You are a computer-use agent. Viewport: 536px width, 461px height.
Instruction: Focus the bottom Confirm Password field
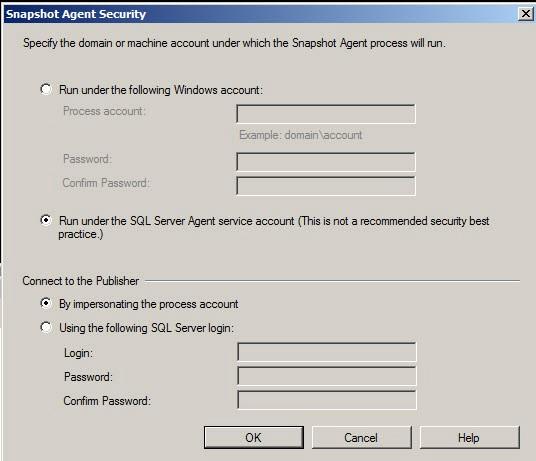click(x=327, y=400)
